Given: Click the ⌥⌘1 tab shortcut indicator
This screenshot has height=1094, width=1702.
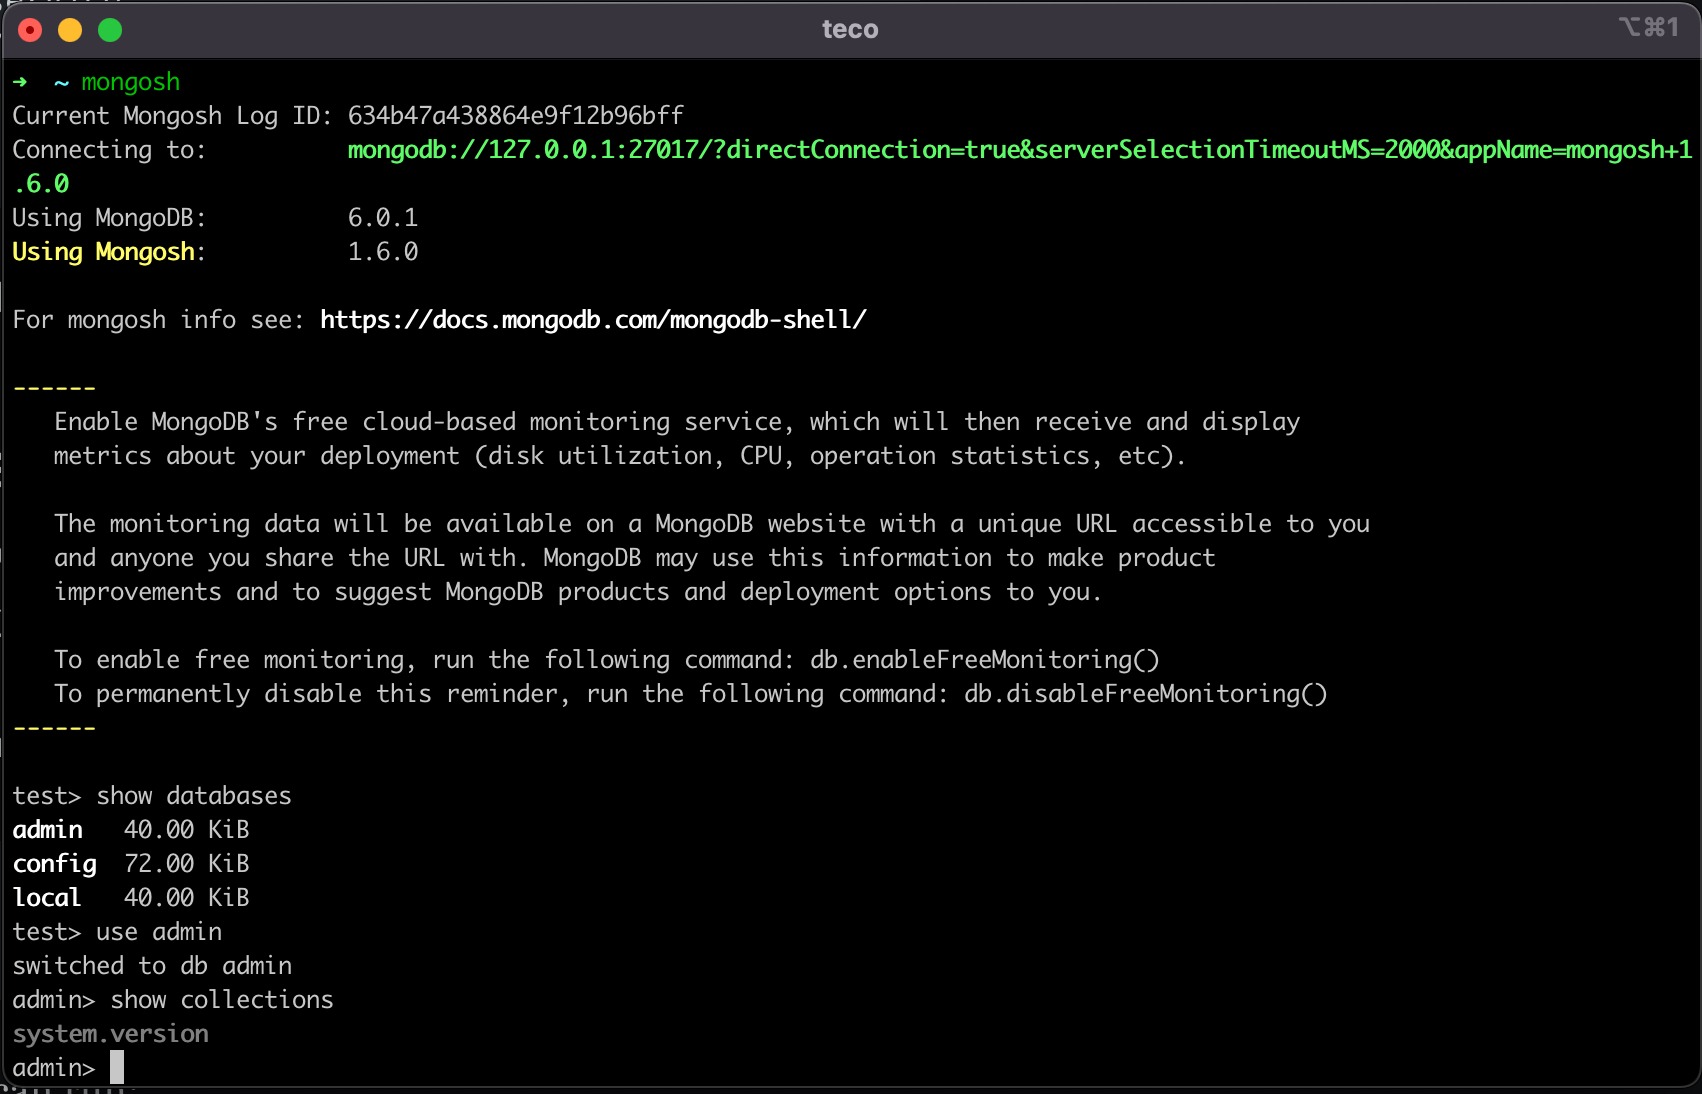Looking at the screenshot, I should [x=1650, y=28].
